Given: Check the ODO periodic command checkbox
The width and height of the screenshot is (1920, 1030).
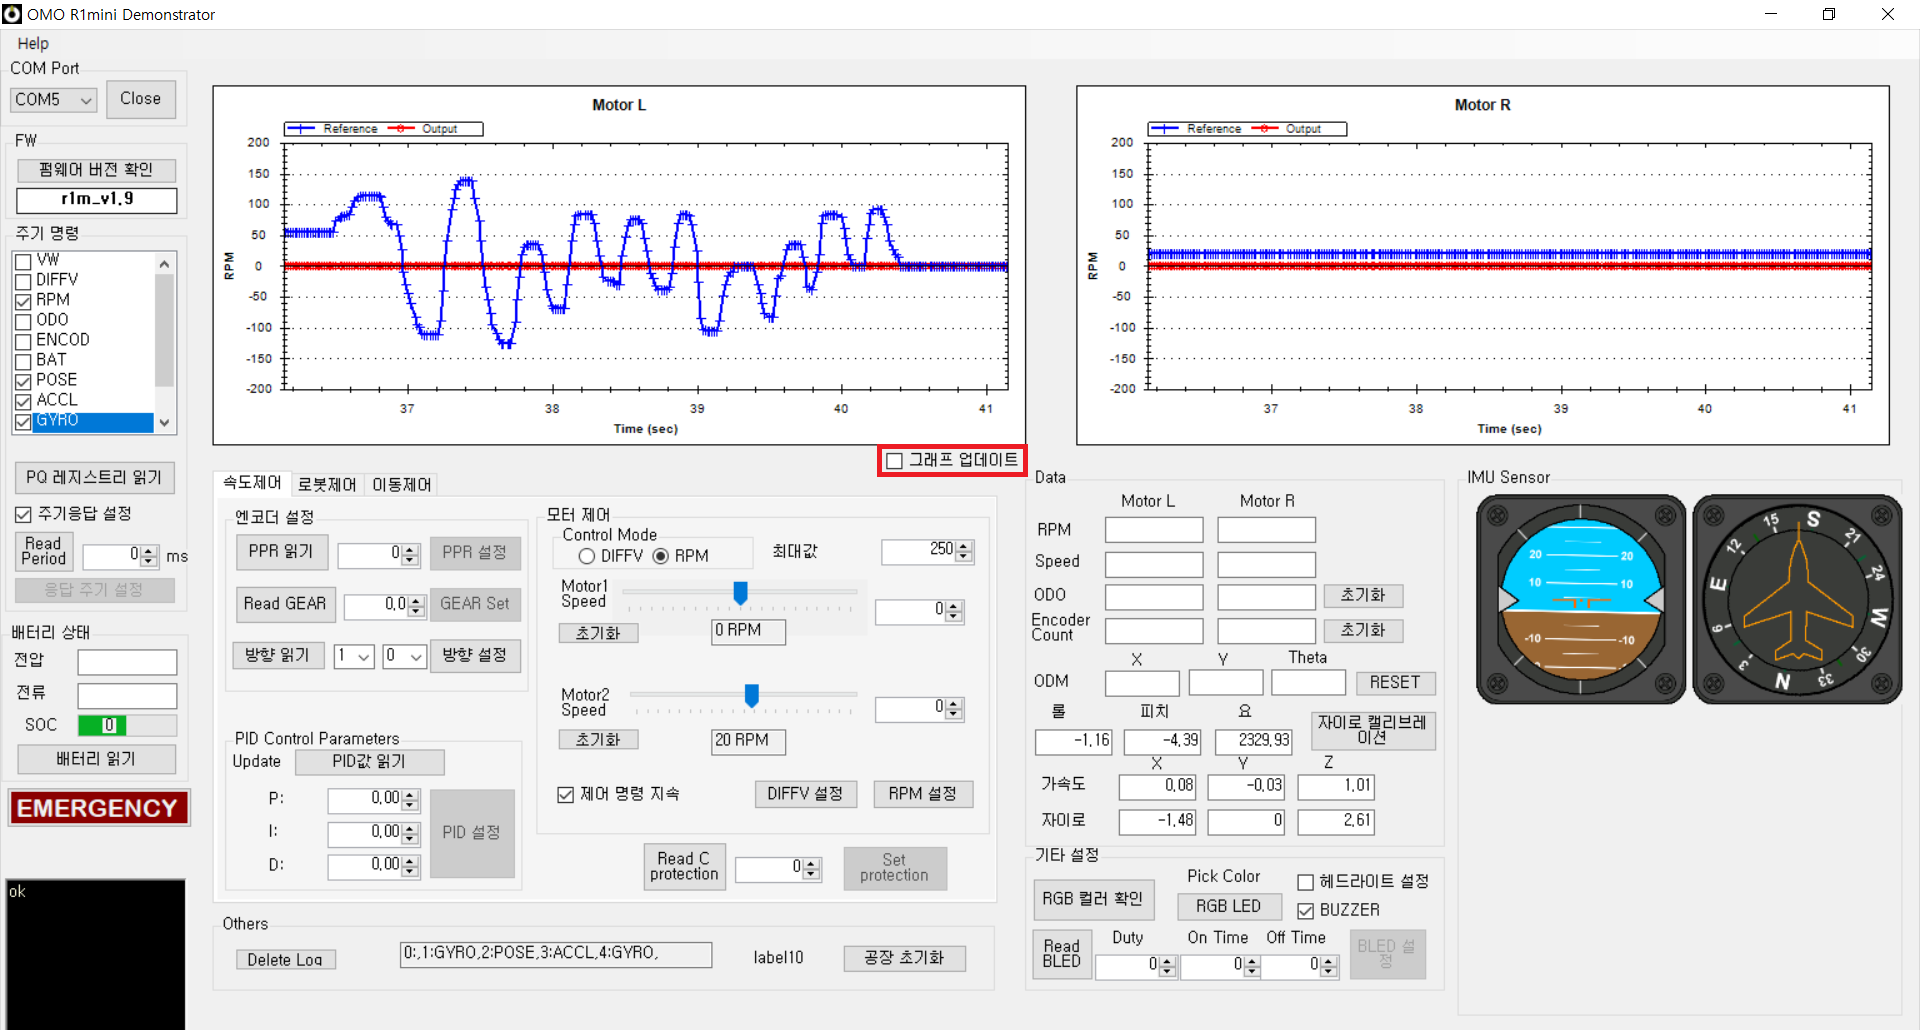Looking at the screenshot, I should pyautogui.click(x=23, y=321).
